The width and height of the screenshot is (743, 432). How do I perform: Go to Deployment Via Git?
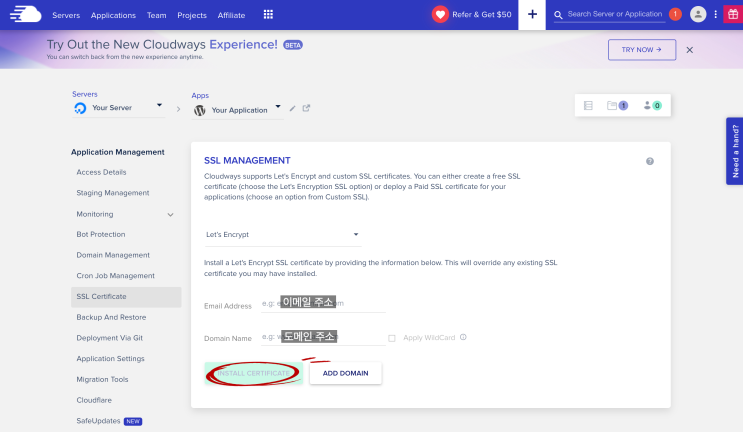(109, 338)
